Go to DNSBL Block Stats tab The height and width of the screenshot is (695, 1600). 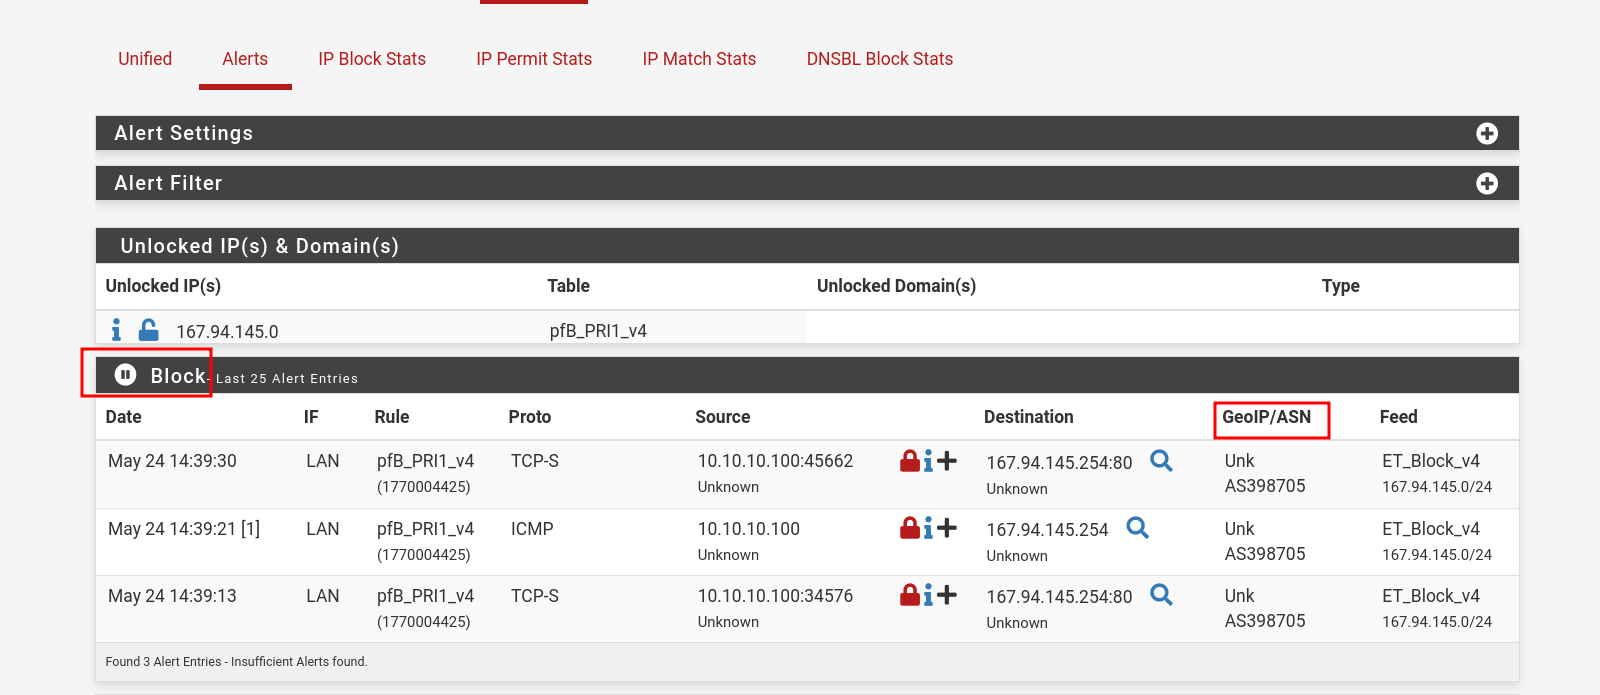tap(879, 59)
